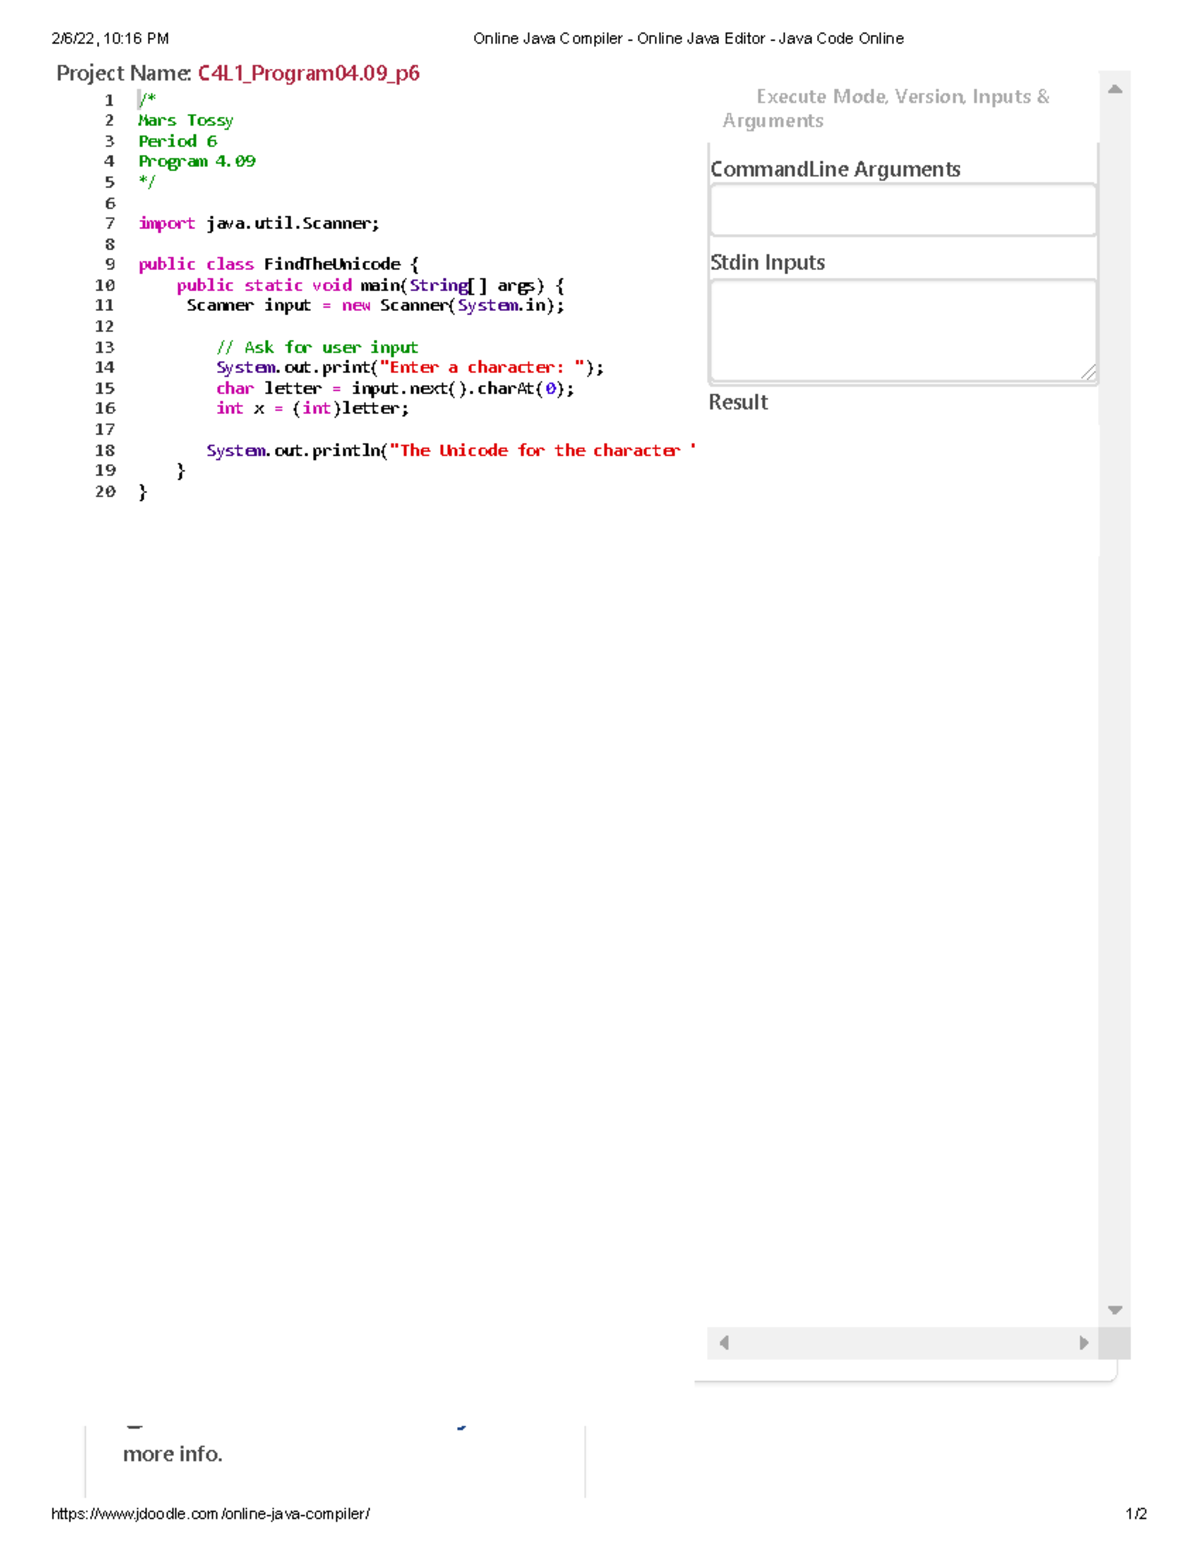Collapse the Execute Mode, Version, Inputs & Arguments section
The image size is (1200, 1553).
coord(886,108)
